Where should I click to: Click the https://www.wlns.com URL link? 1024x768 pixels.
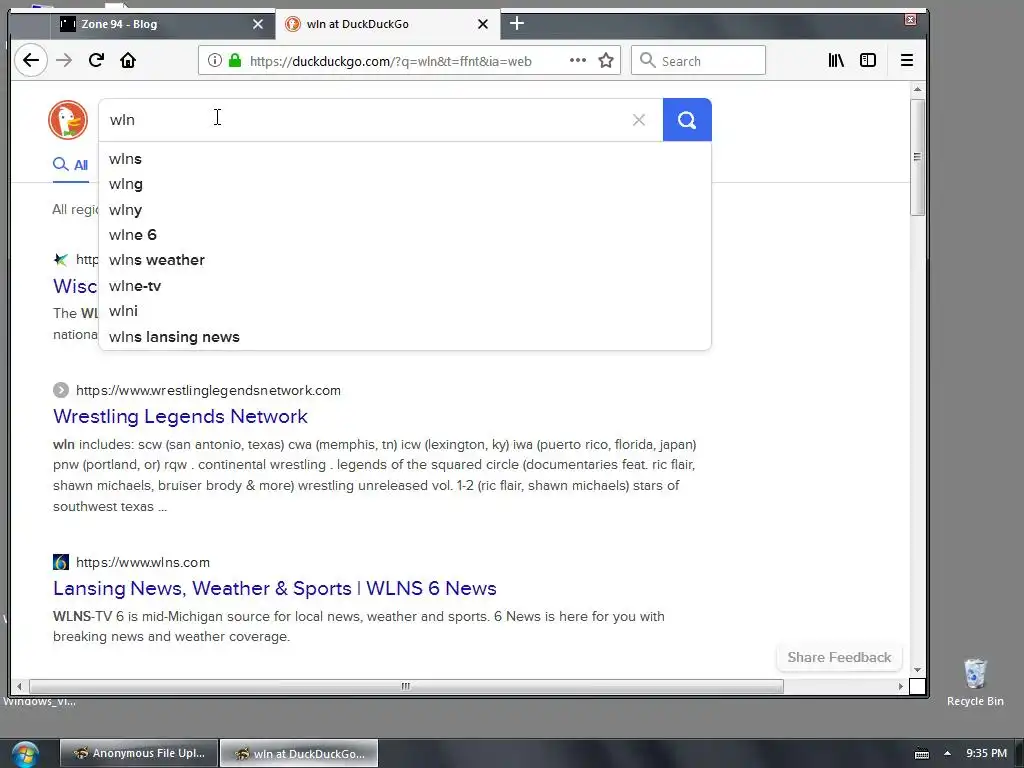[143, 562]
